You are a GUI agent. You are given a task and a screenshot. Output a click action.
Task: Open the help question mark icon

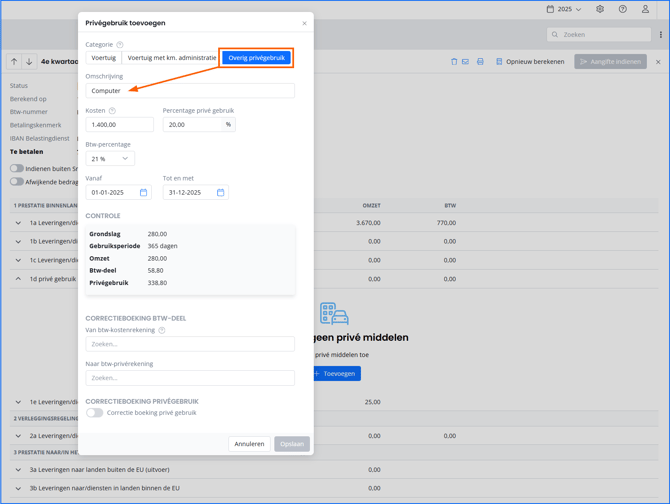[x=623, y=9]
